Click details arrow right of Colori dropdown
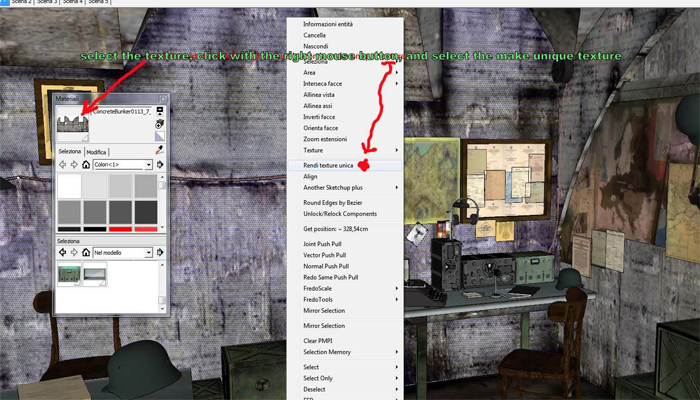The width and height of the screenshot is (700, 400). point(162,164)
